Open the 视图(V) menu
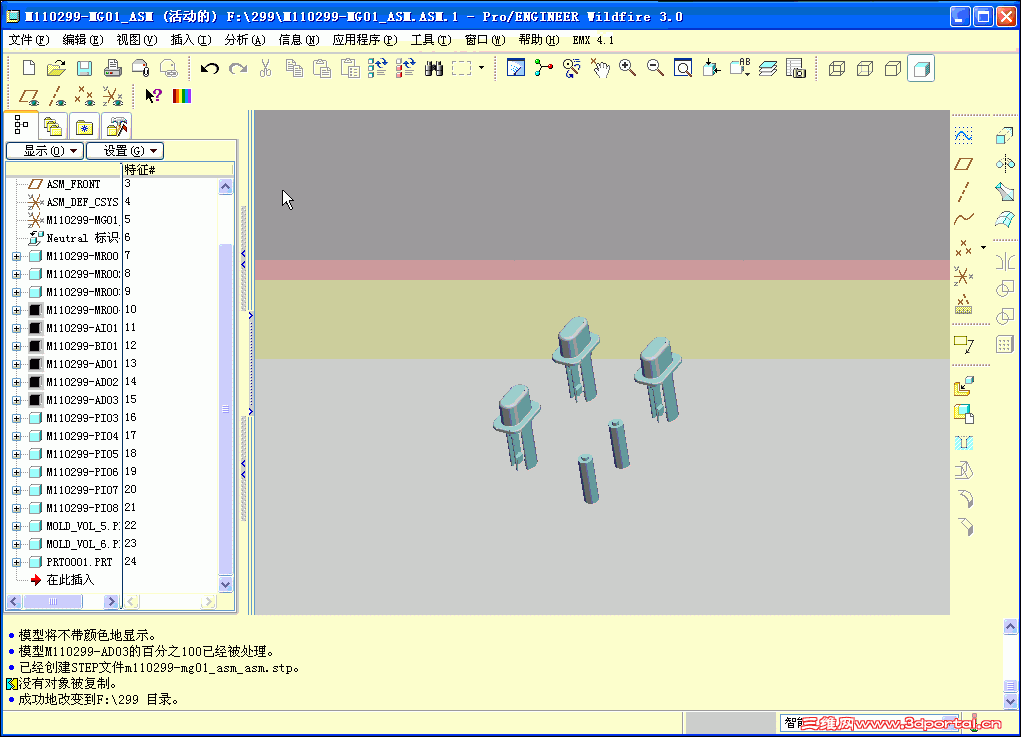Image resolution: width=1021 pixels, height=737 pixels. [137, 40]
